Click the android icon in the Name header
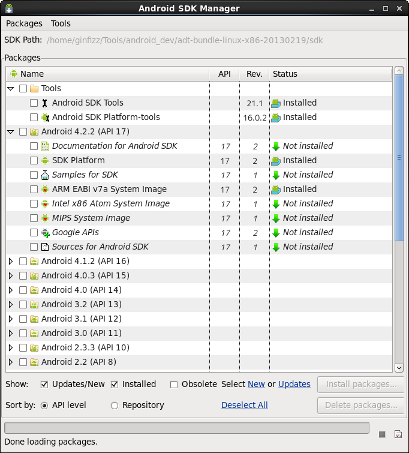 (x=14, y=74)
